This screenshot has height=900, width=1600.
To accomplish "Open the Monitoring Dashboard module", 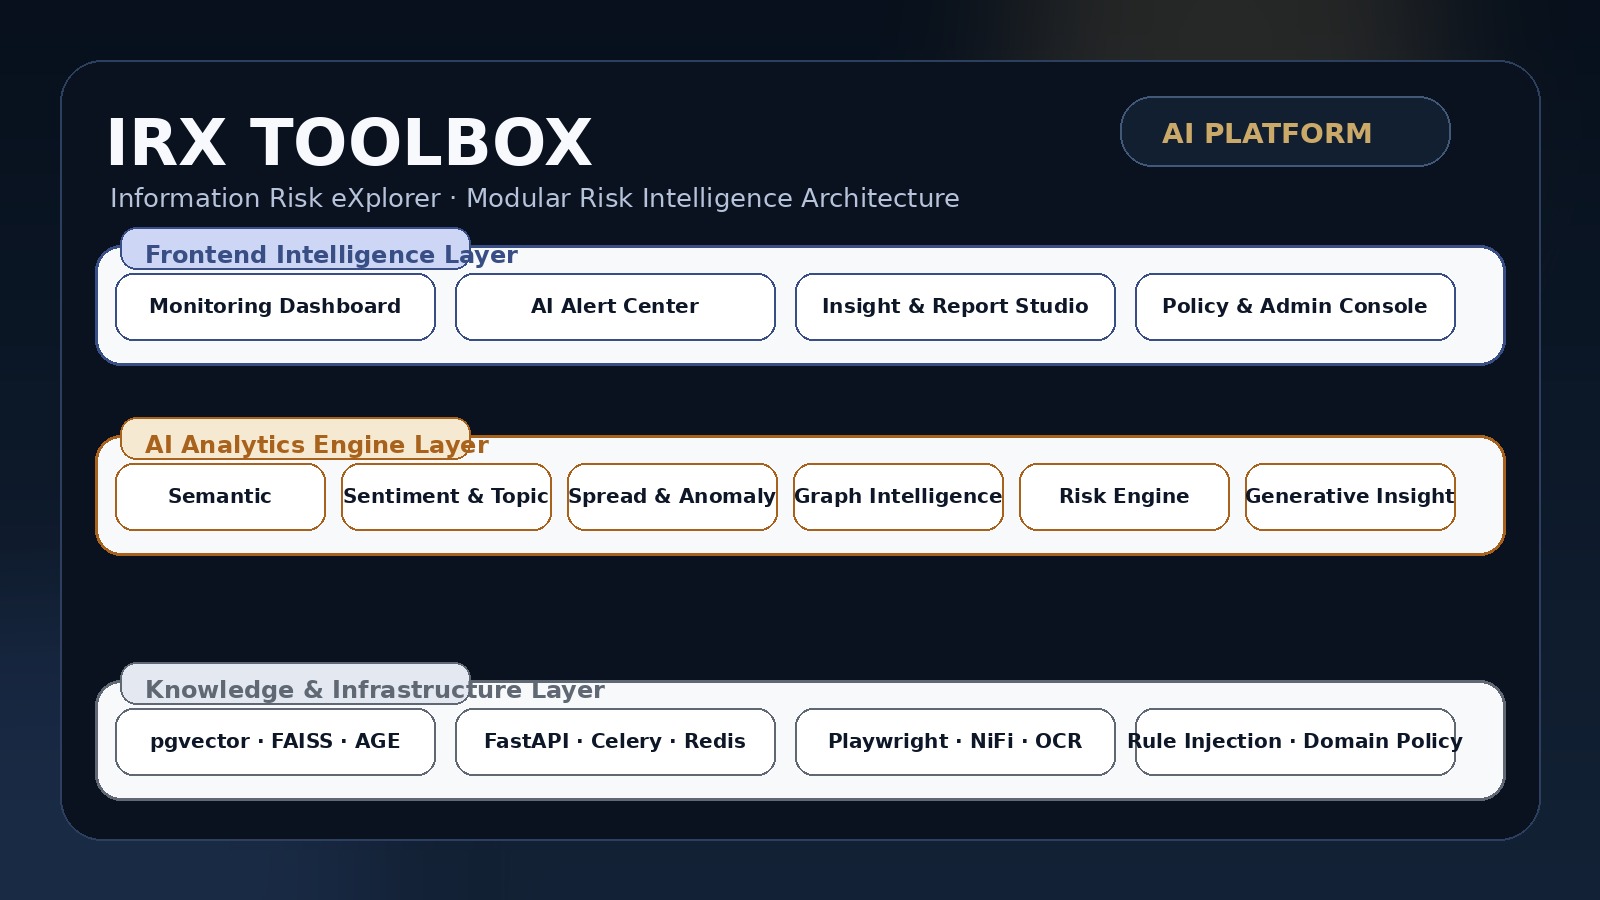I will coord(275,306).
